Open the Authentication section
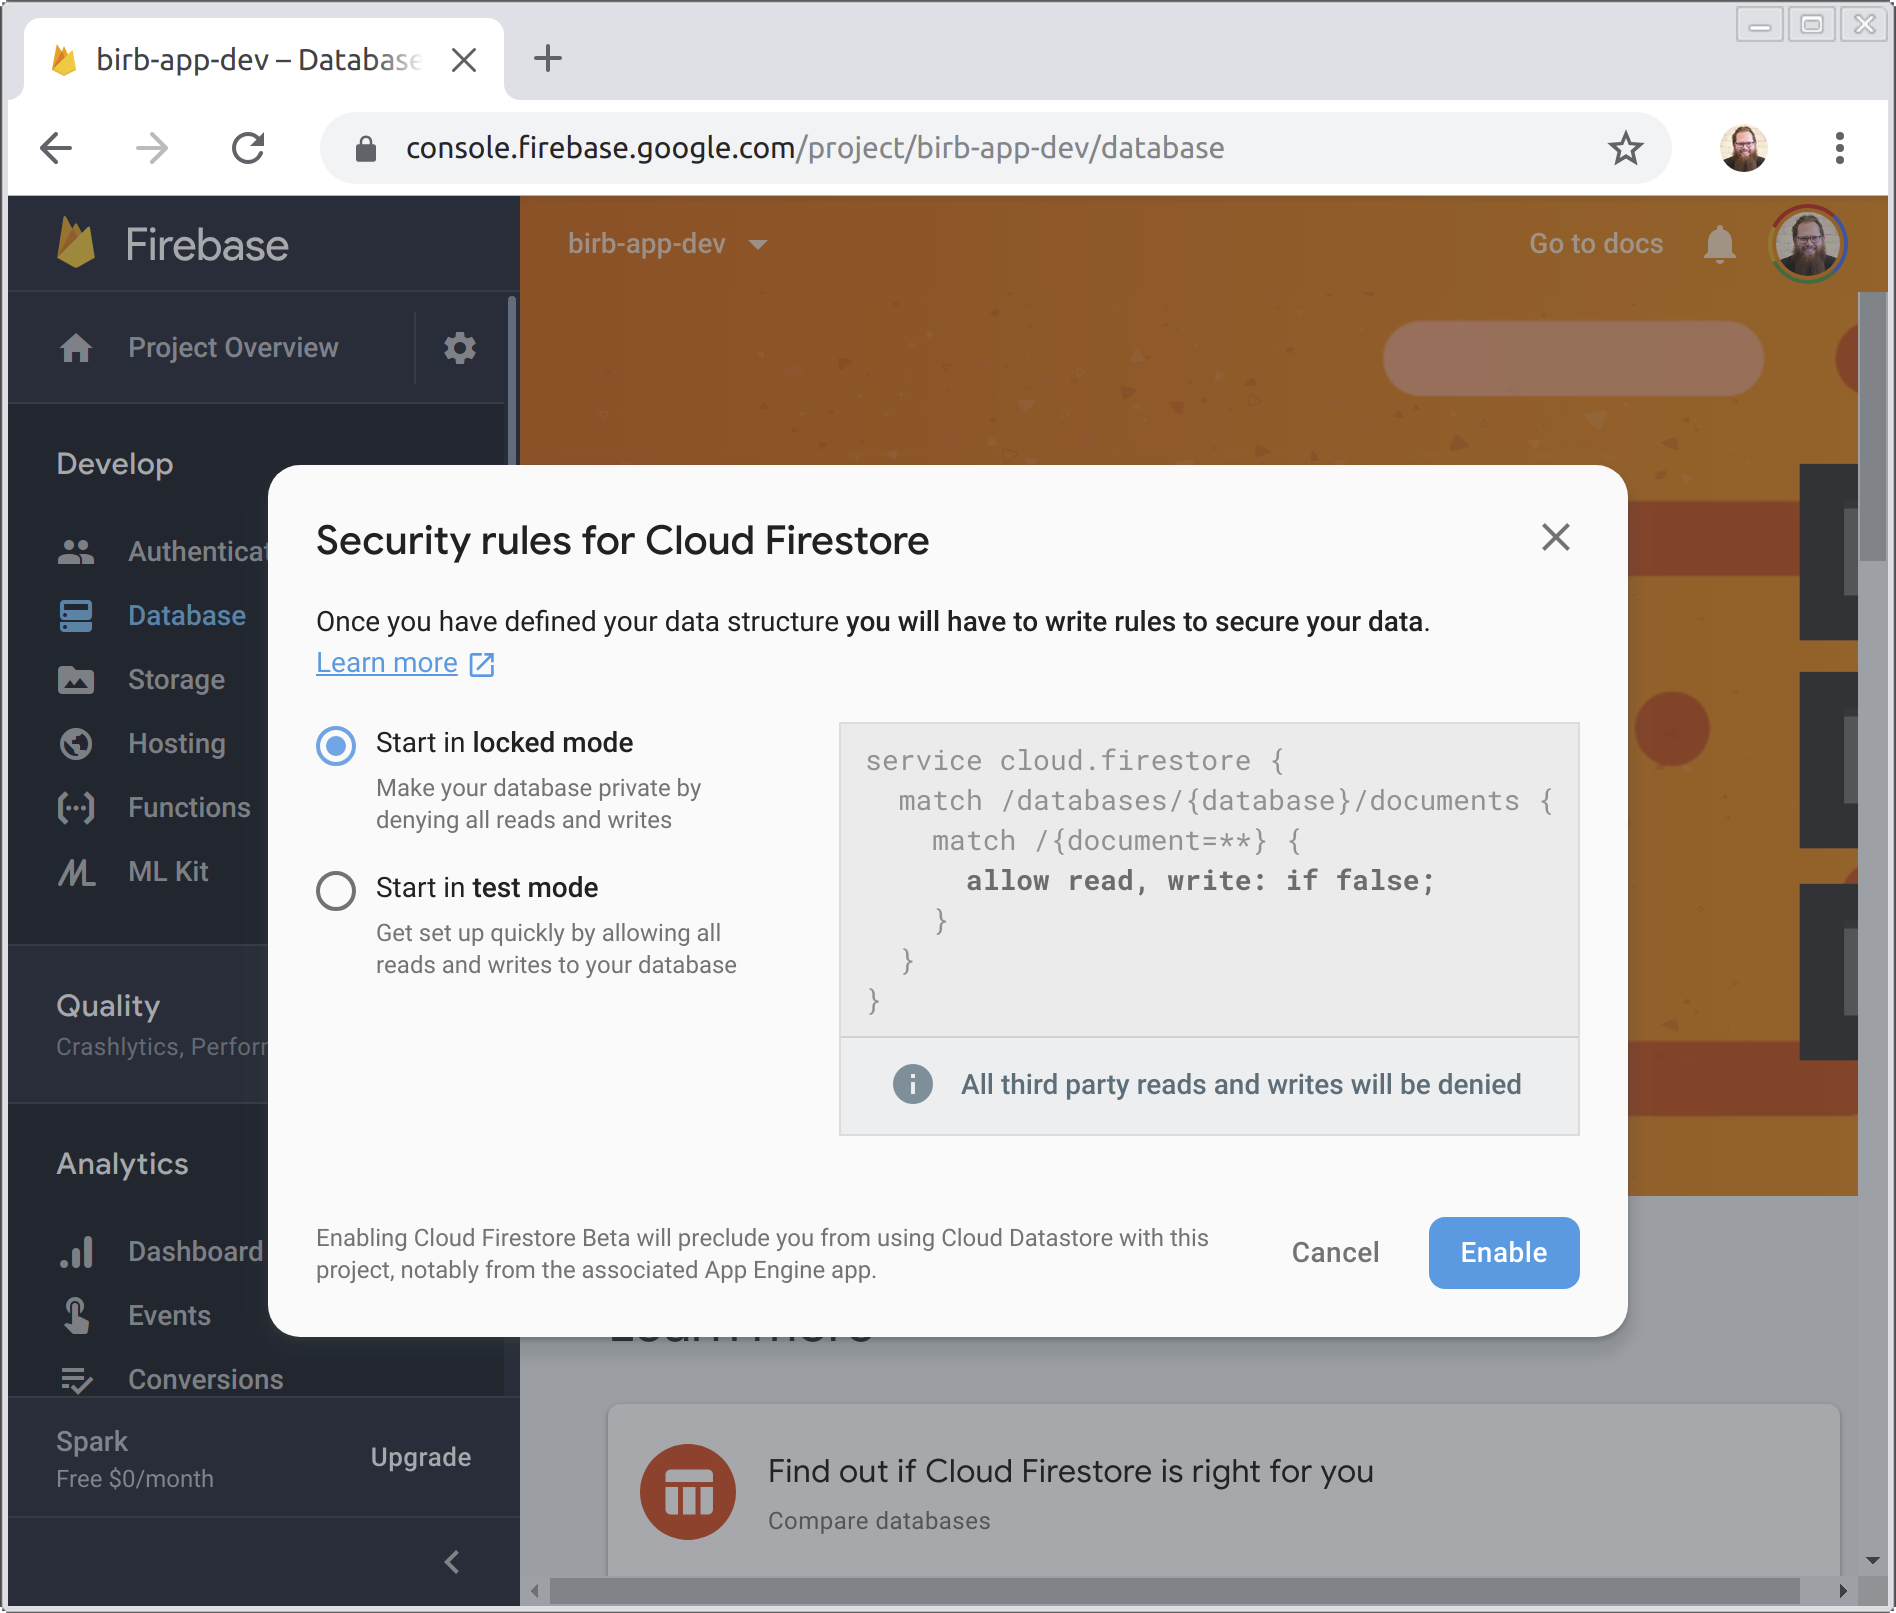 click(75, 551)
